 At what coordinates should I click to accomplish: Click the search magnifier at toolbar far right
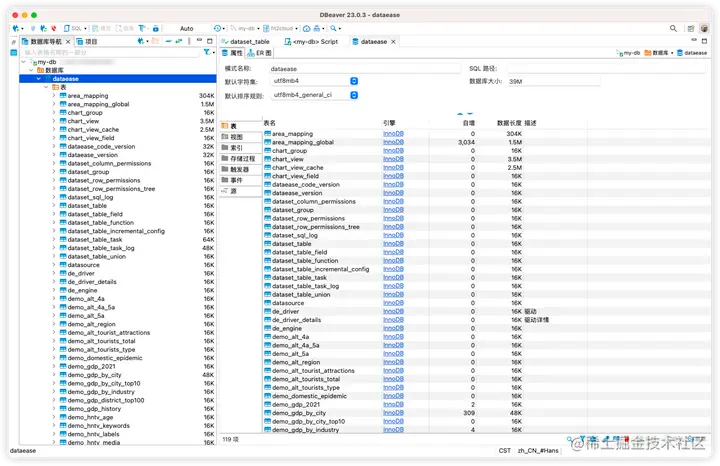pyautogui.click(x=673, y=28)
